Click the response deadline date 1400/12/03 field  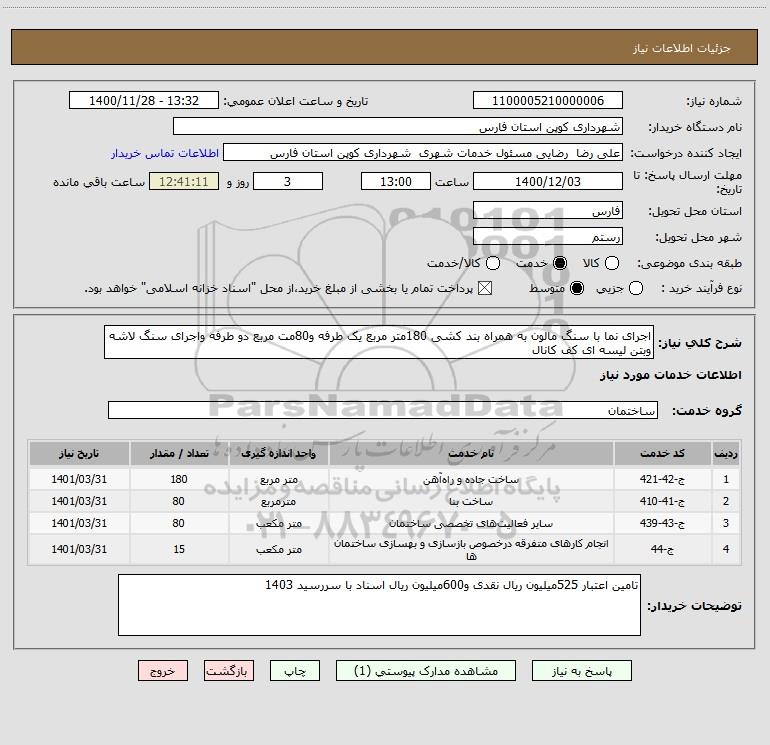(548, 182)
